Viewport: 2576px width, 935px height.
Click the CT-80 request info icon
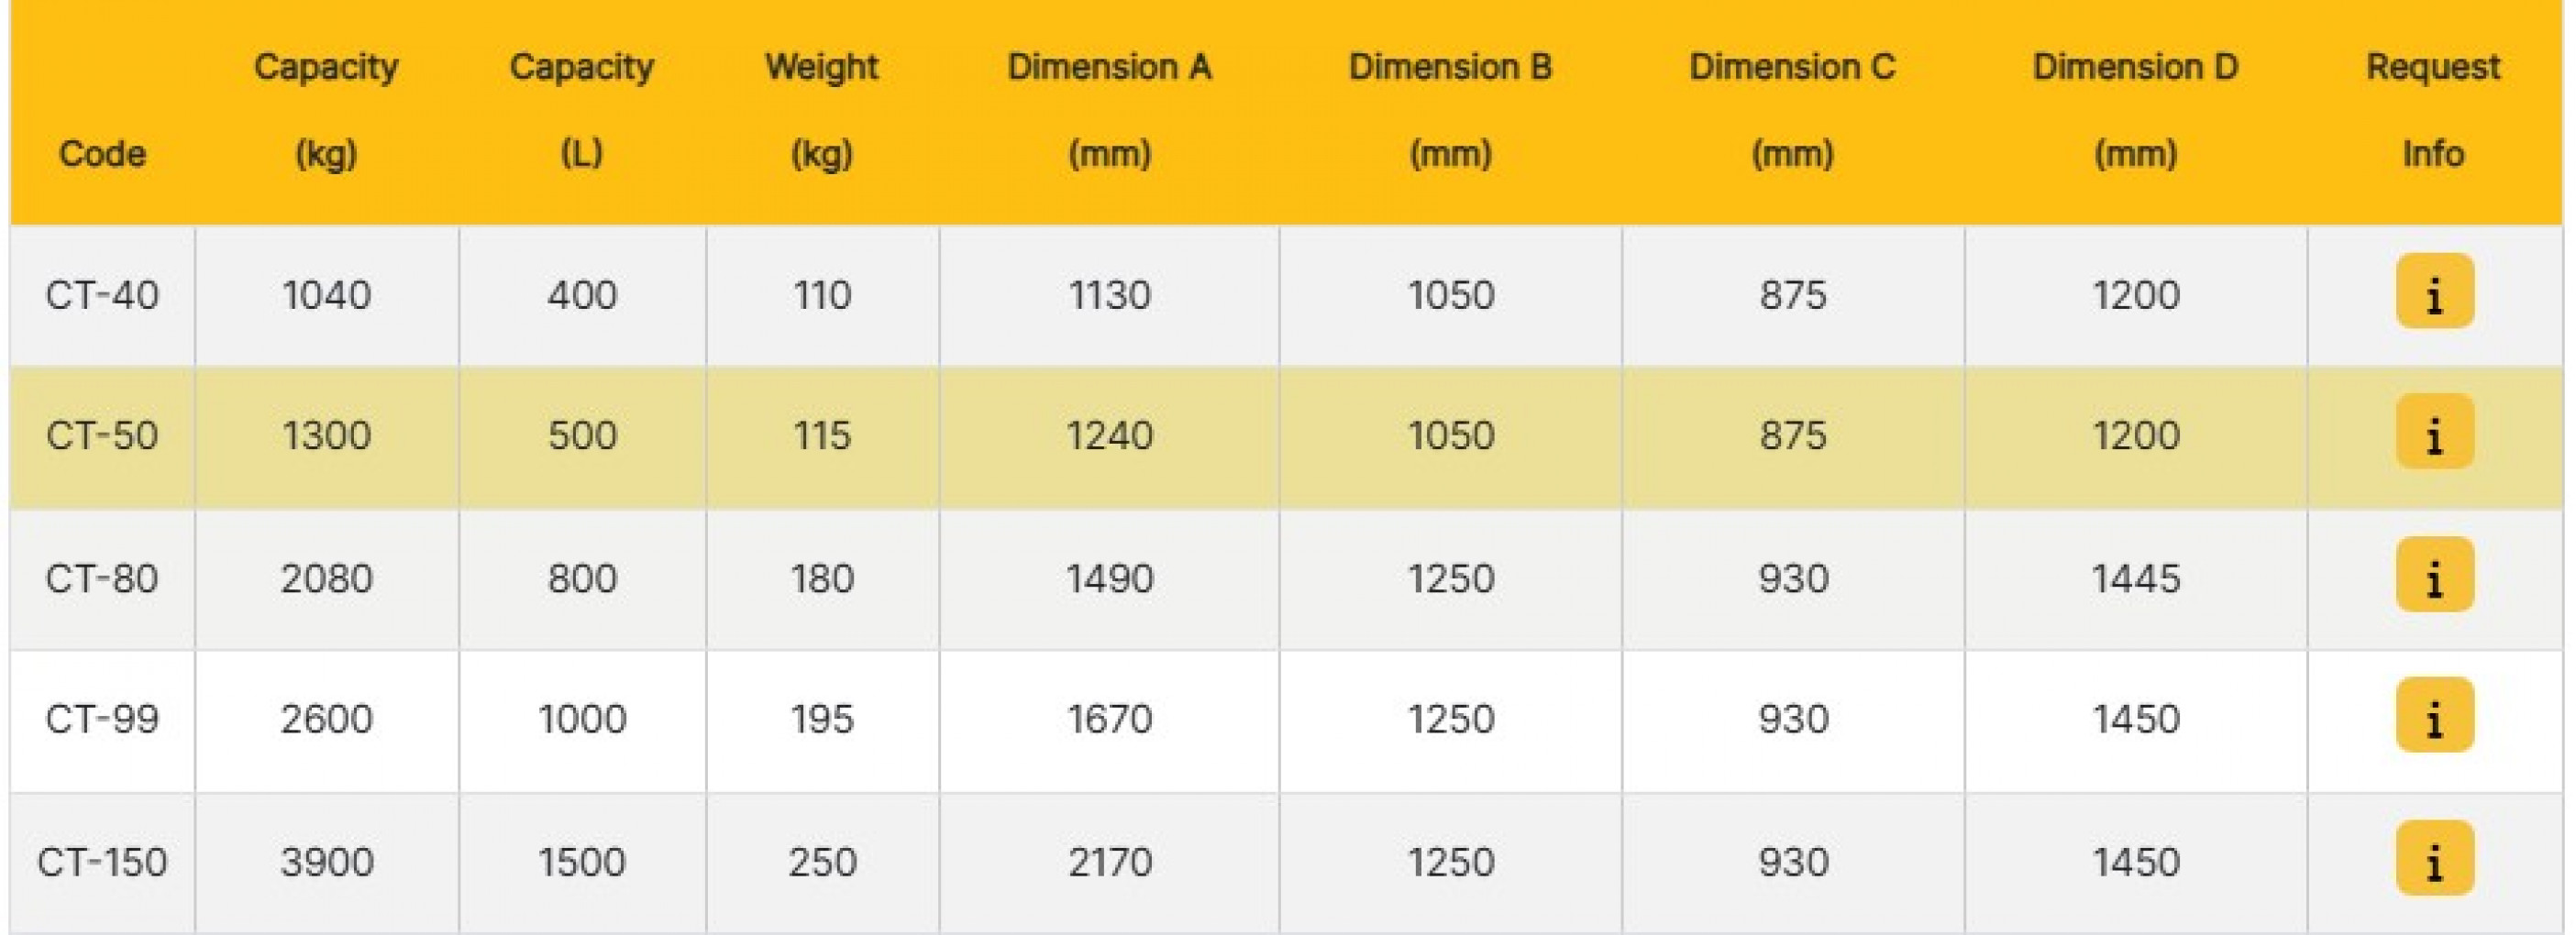(2434, 575)
